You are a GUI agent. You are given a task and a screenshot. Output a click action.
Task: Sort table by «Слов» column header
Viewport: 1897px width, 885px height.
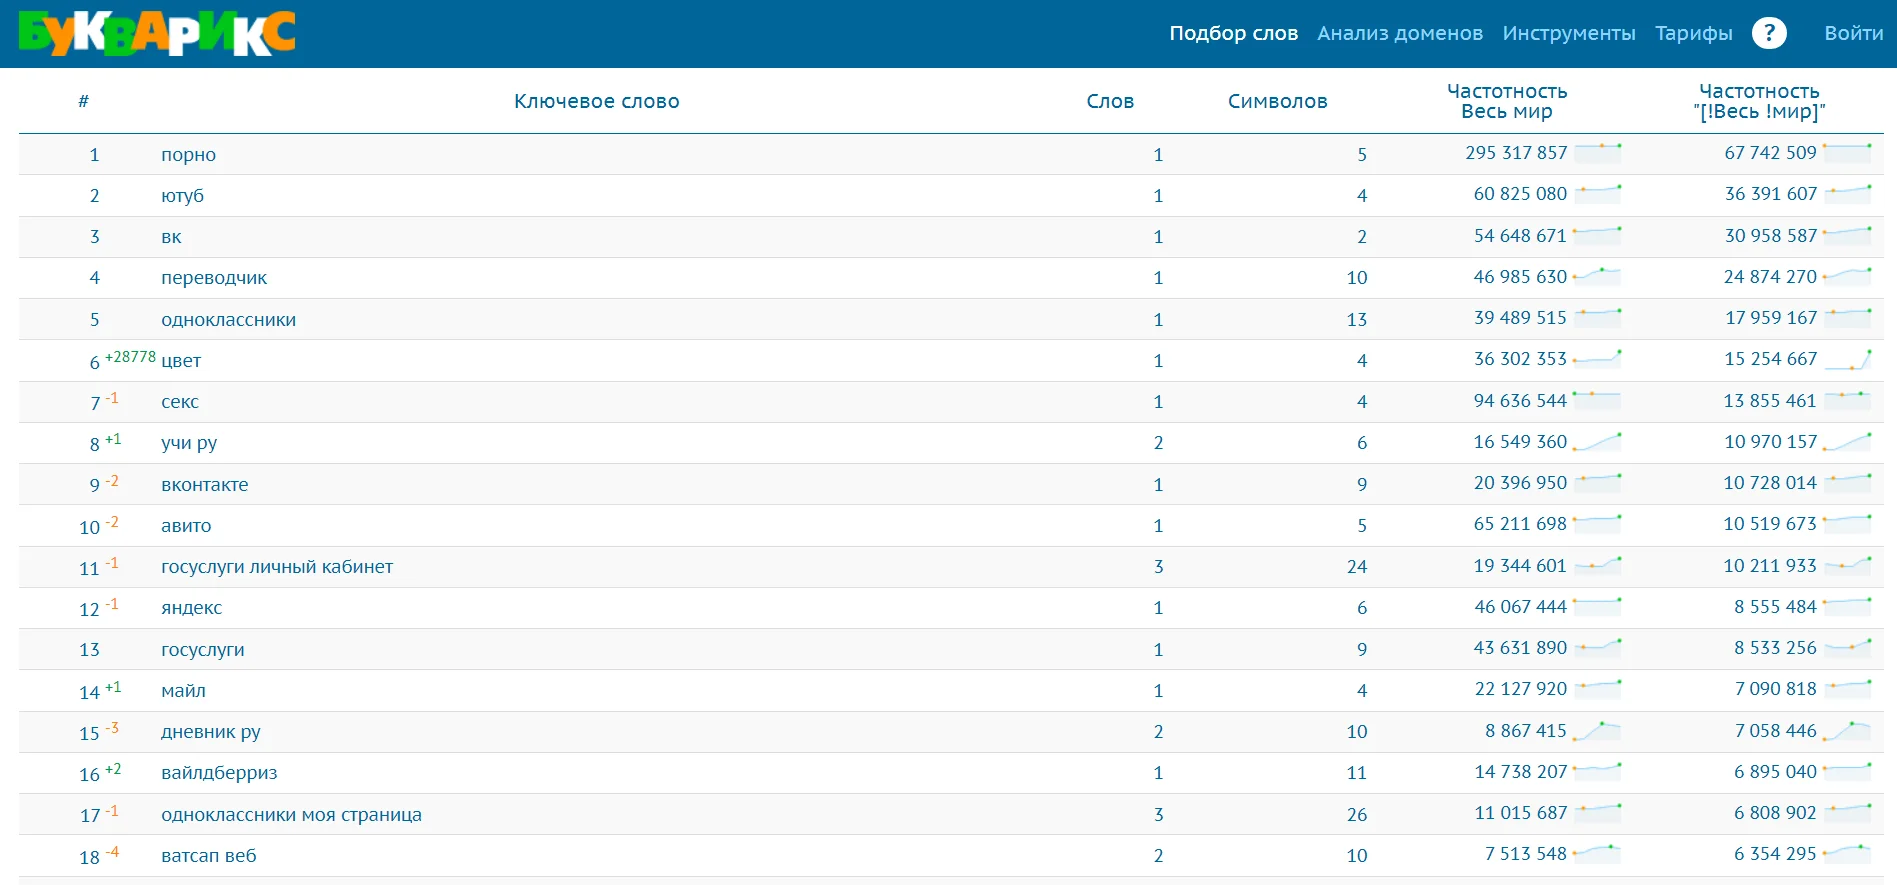1110,101
